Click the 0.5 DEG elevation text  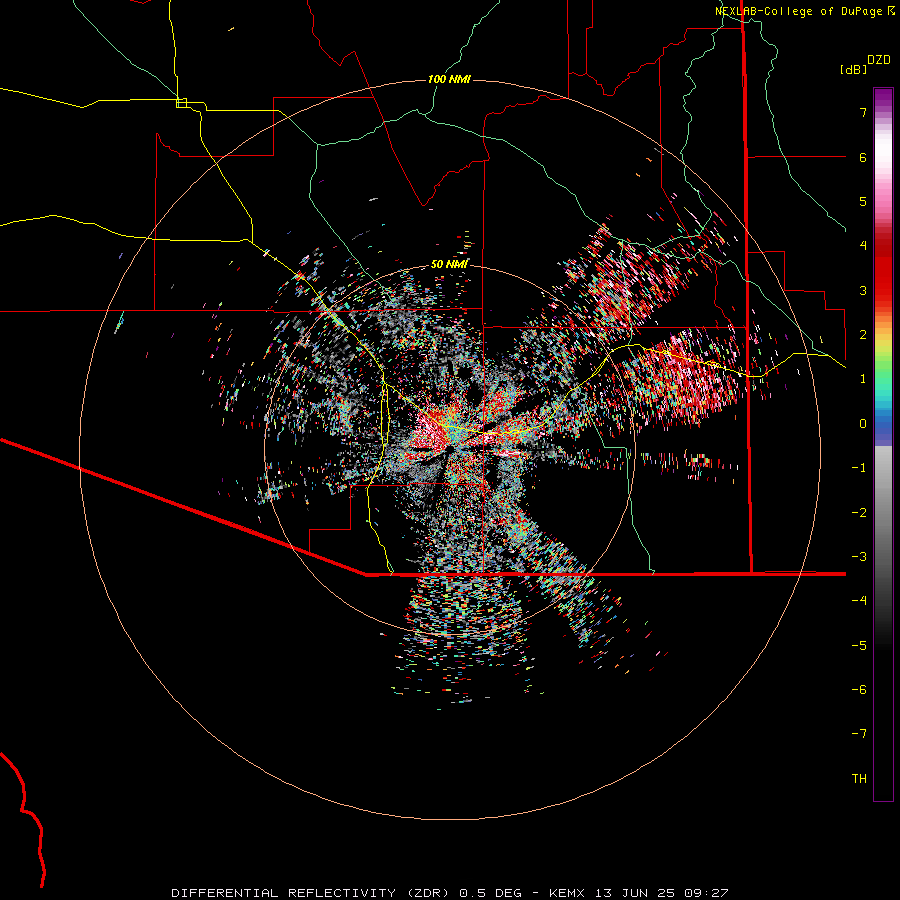(490, 893)
